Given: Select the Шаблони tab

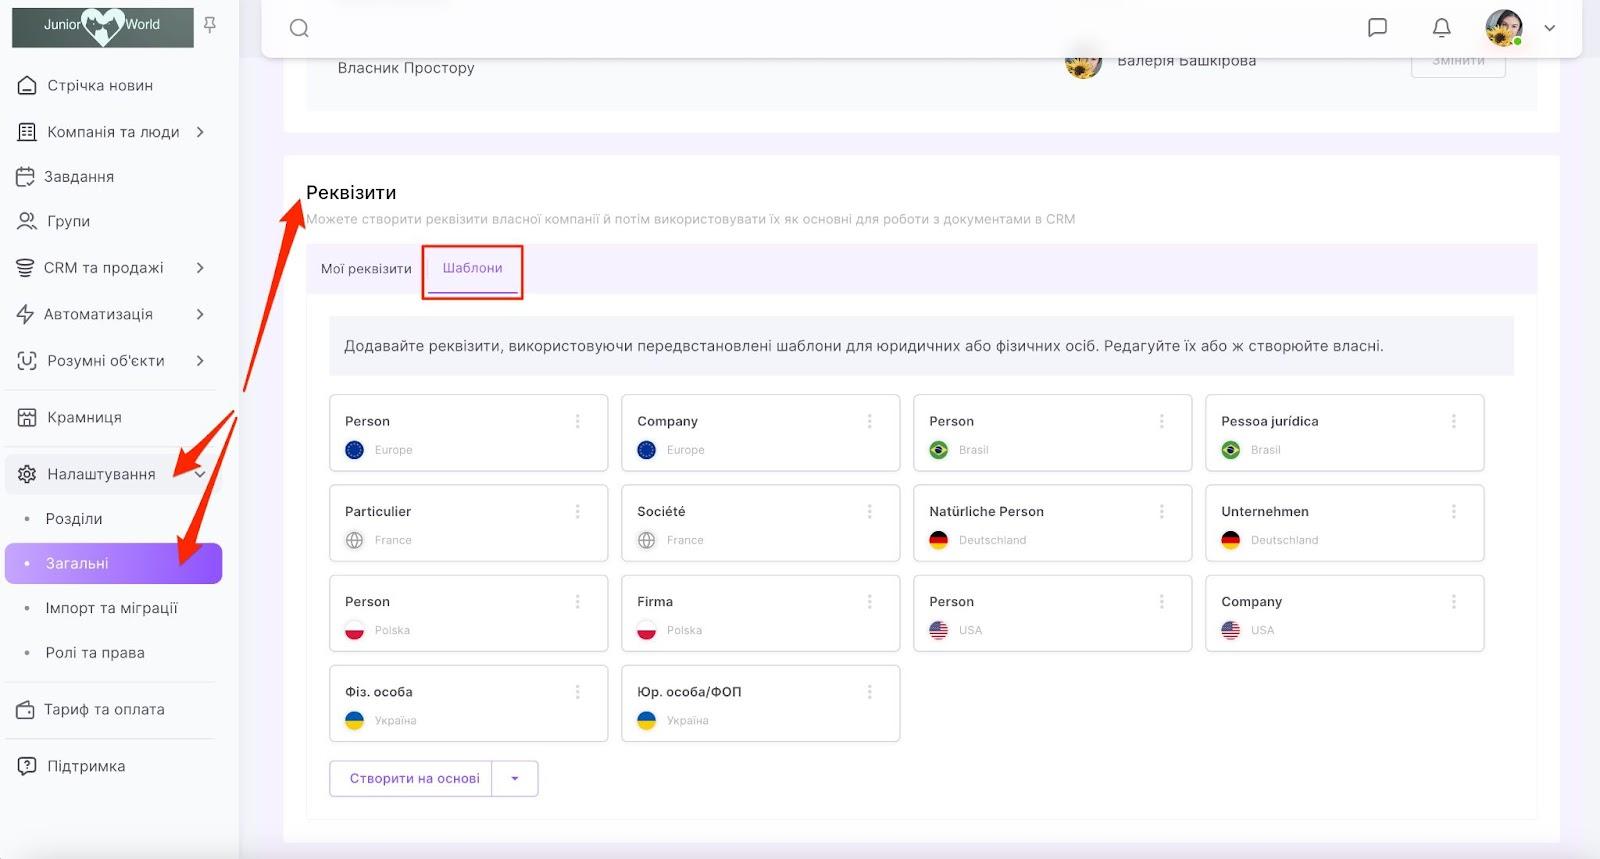Looking at the screenshot, I should (x=472, y=269).
